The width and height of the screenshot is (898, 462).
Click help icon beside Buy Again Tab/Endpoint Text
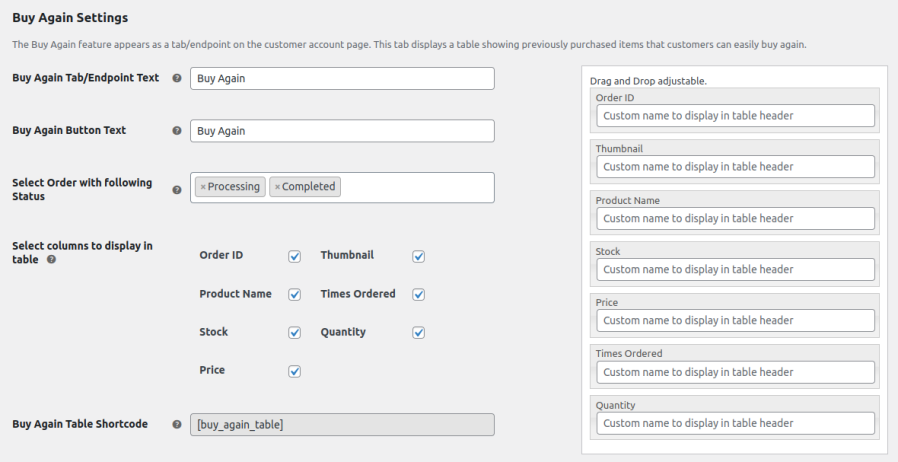[x=177, y=78]
